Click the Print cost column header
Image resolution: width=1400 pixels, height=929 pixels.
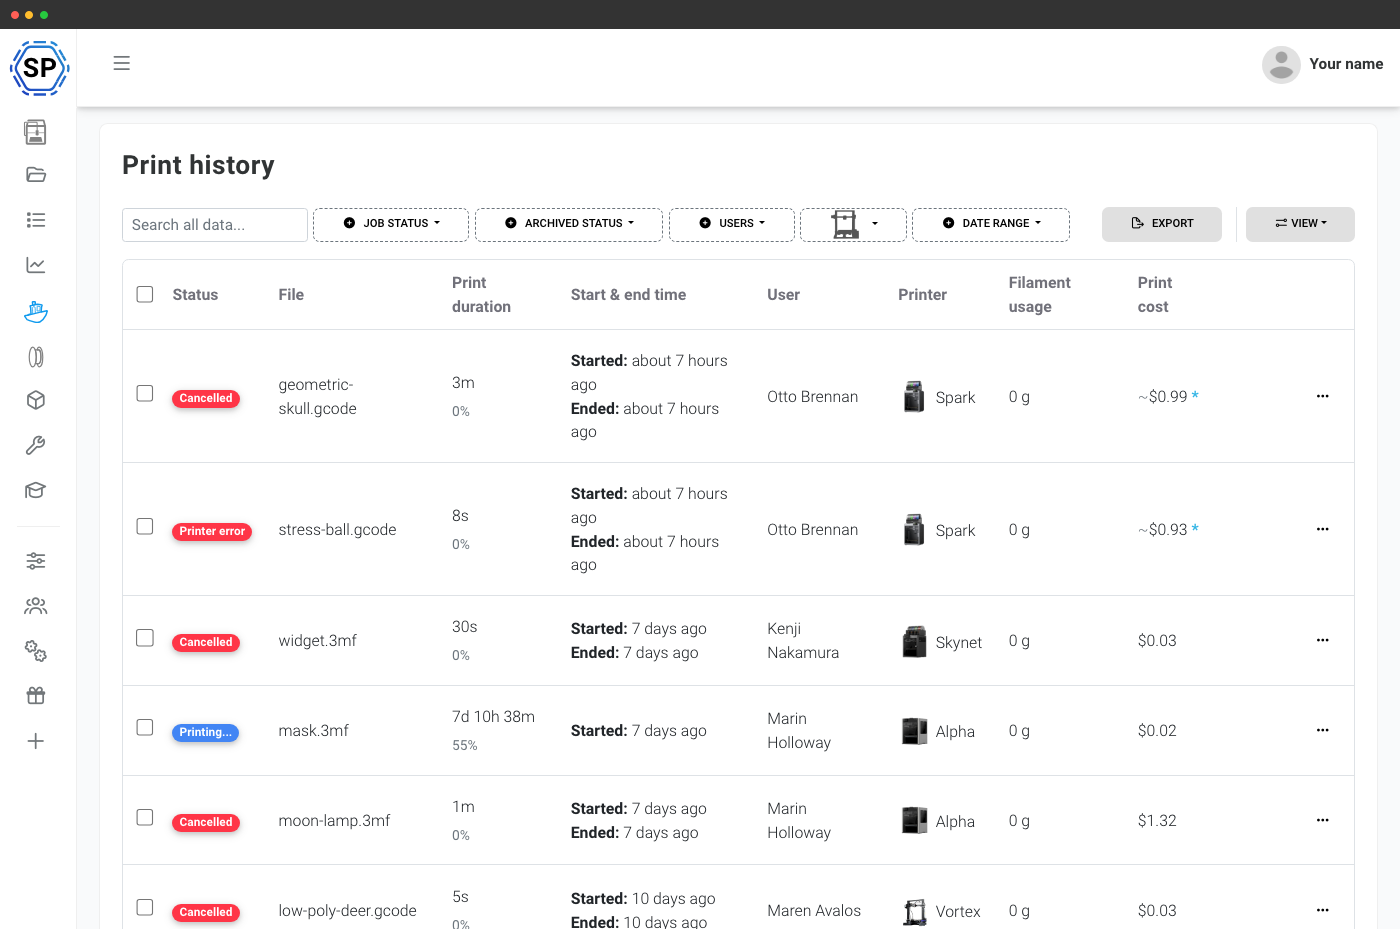click(x=1155, y=295)
